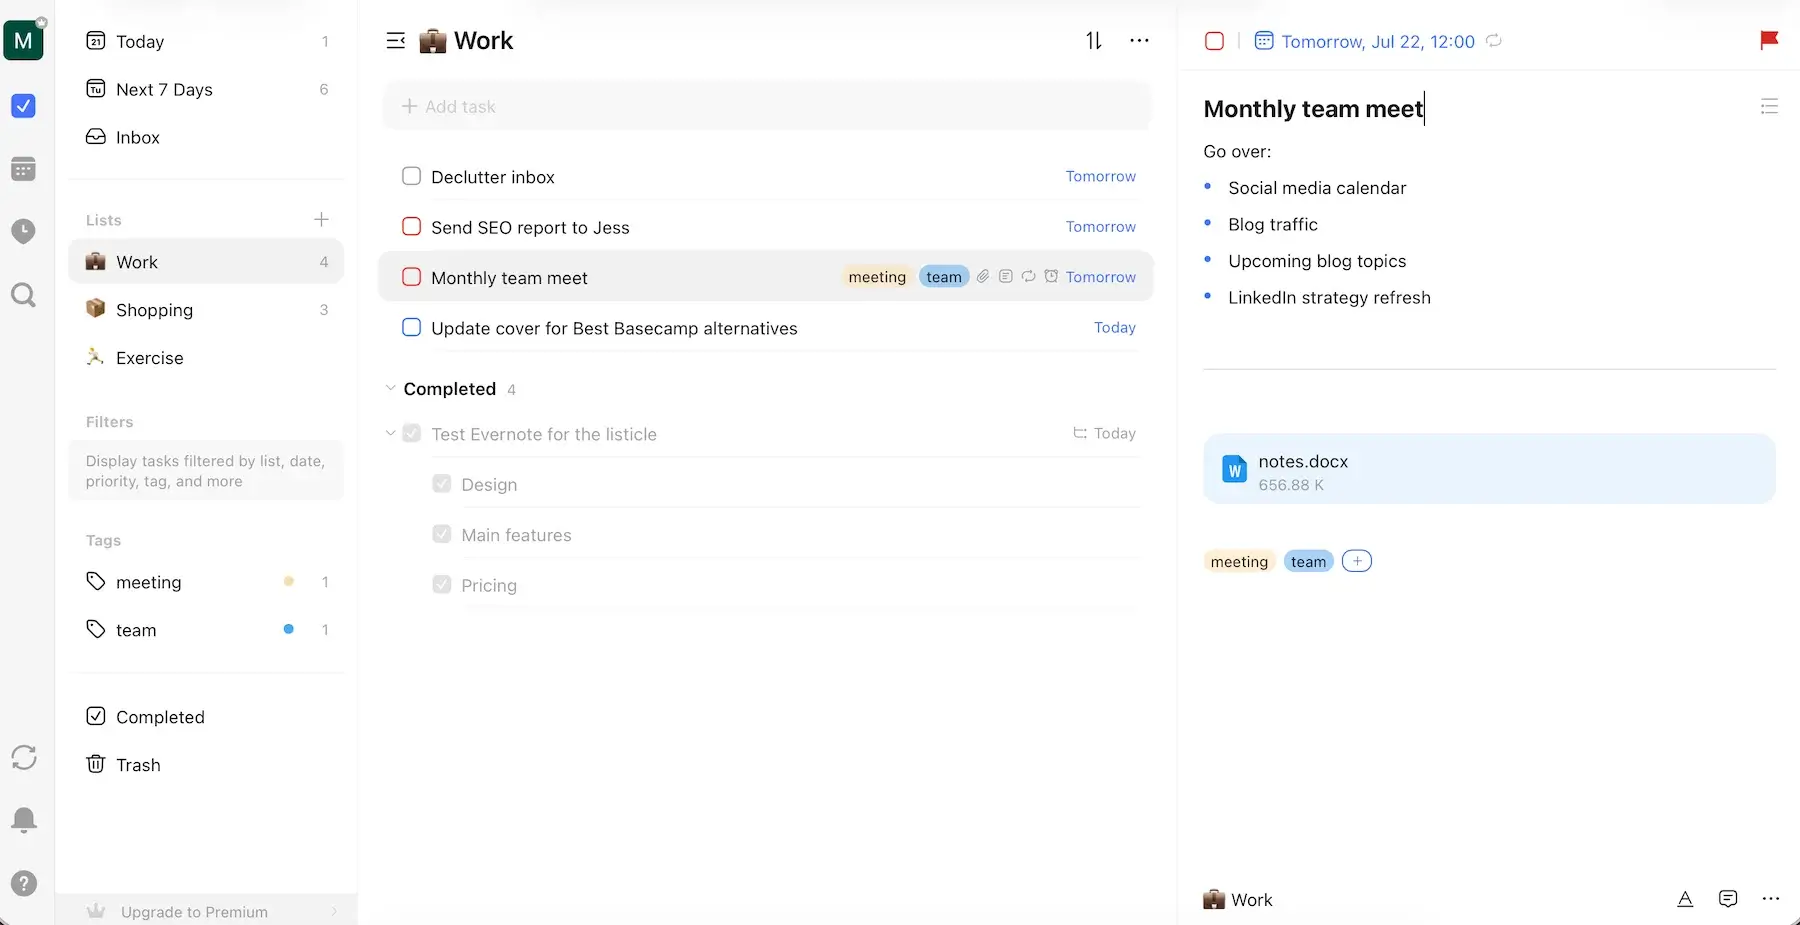The height and width of the screenshot is (925, 1800).
Task: Open the meeting tag in sidebar
Action: tap(207, 582)
